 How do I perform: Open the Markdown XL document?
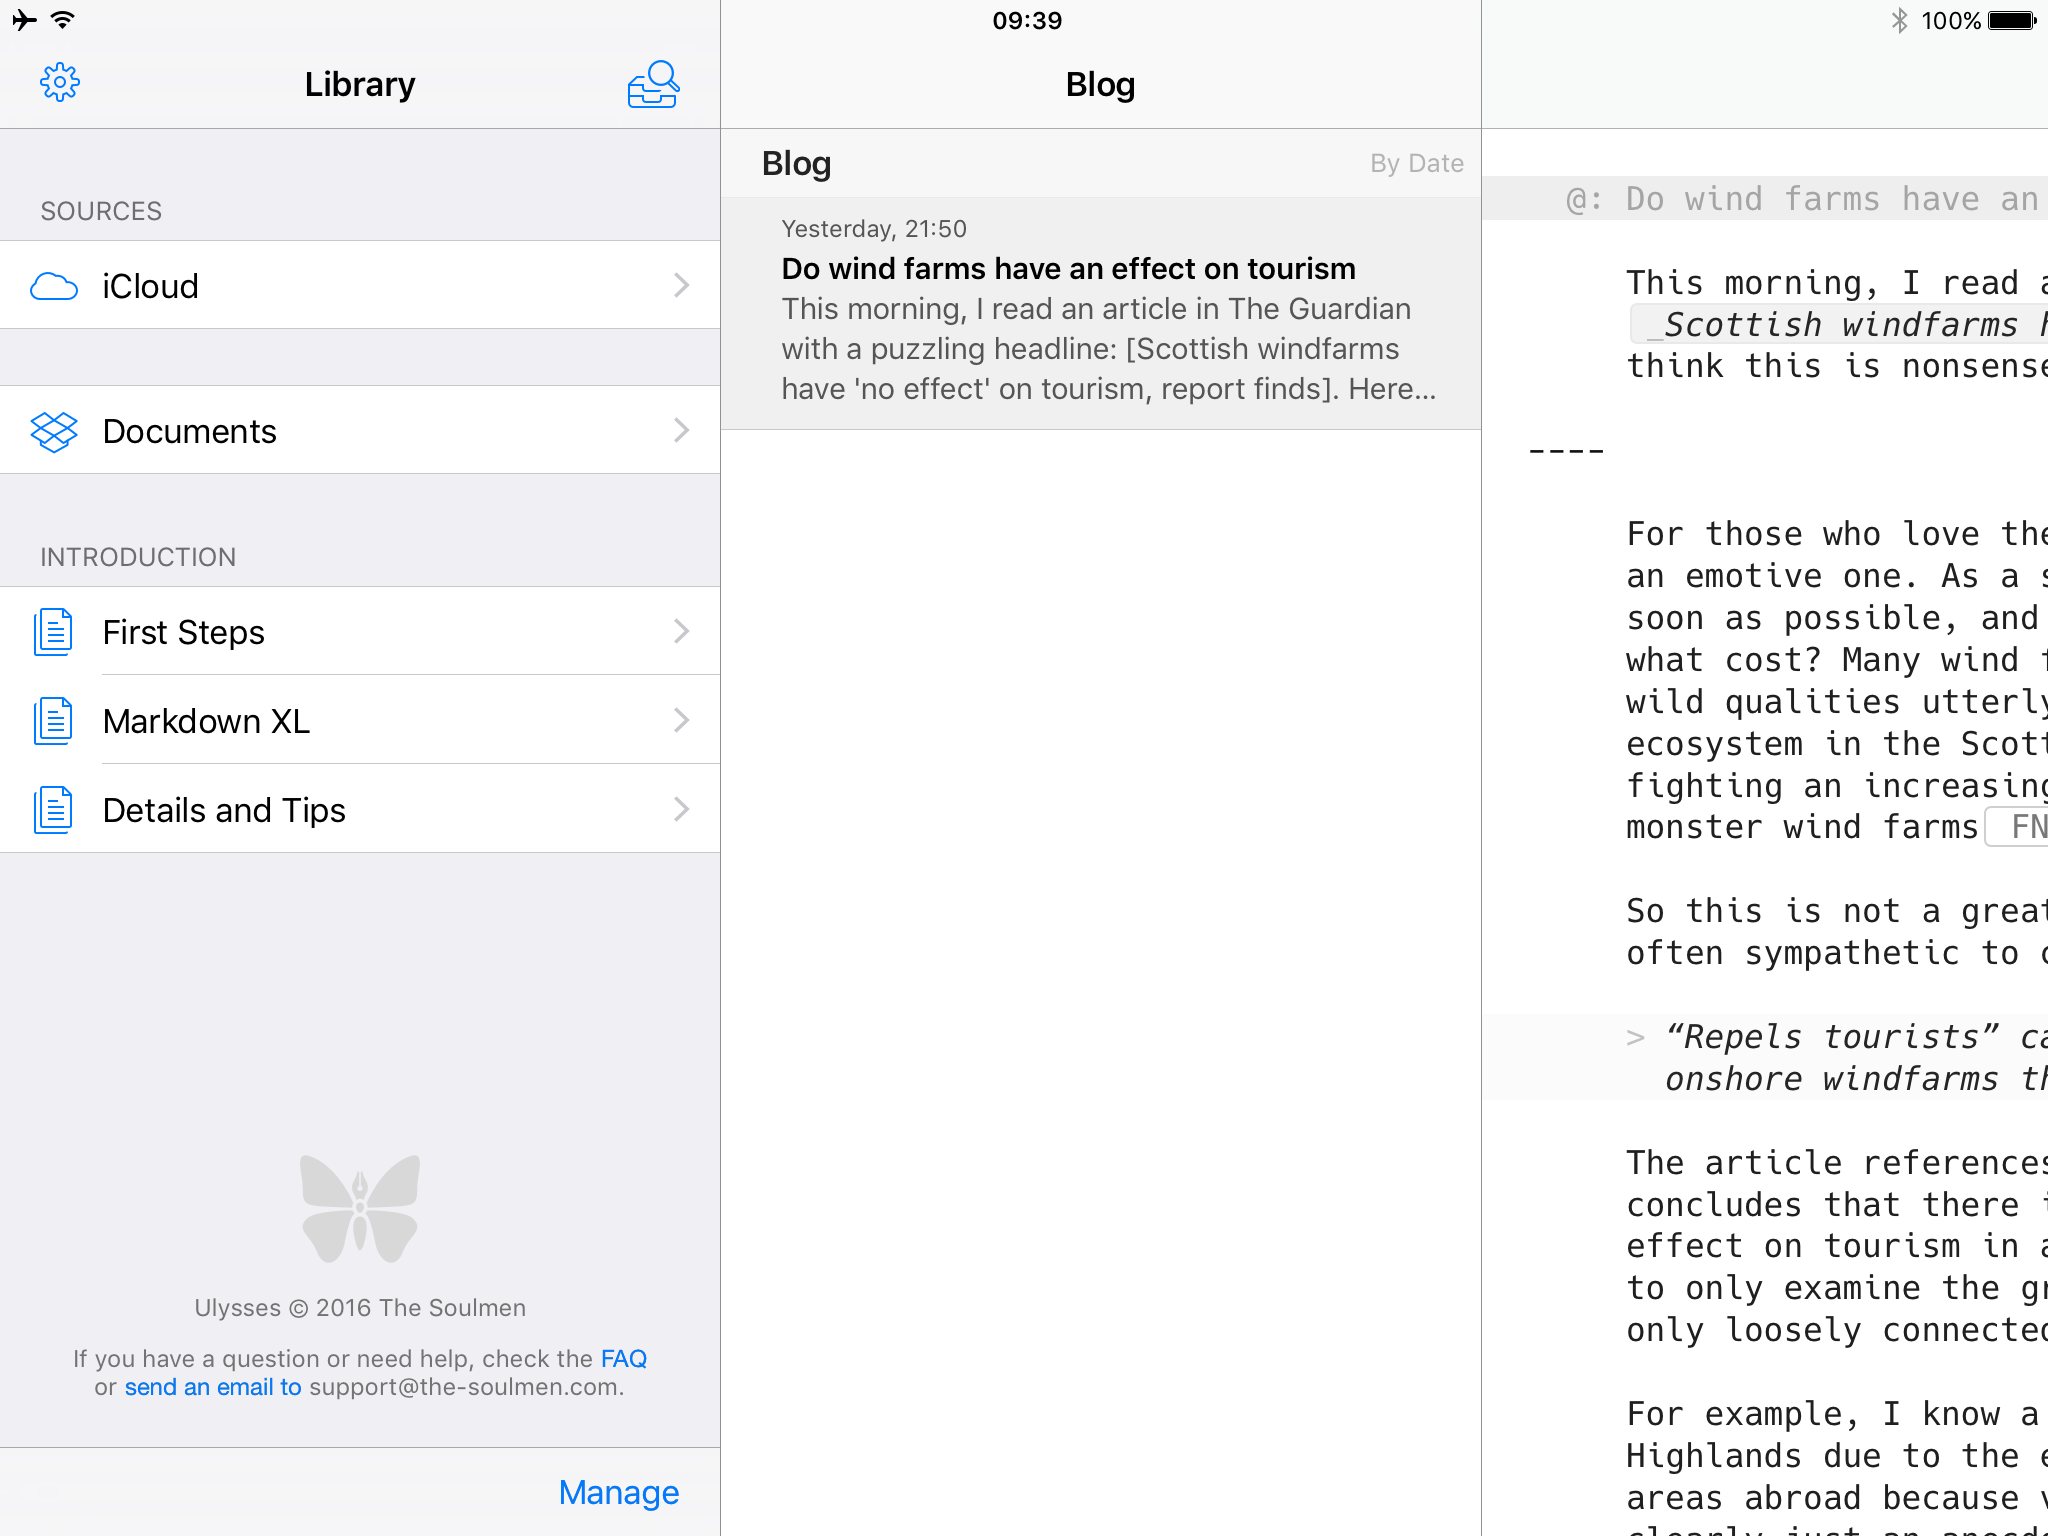click(x=361, y=721)
